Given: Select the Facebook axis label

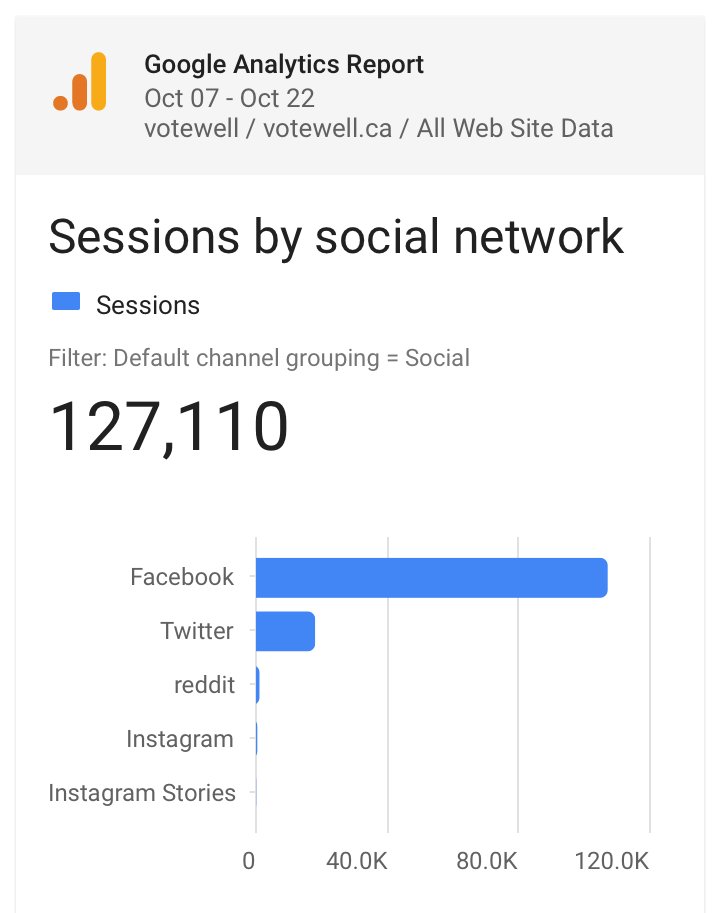Looking at the screenshot, I should pos(182,577).
